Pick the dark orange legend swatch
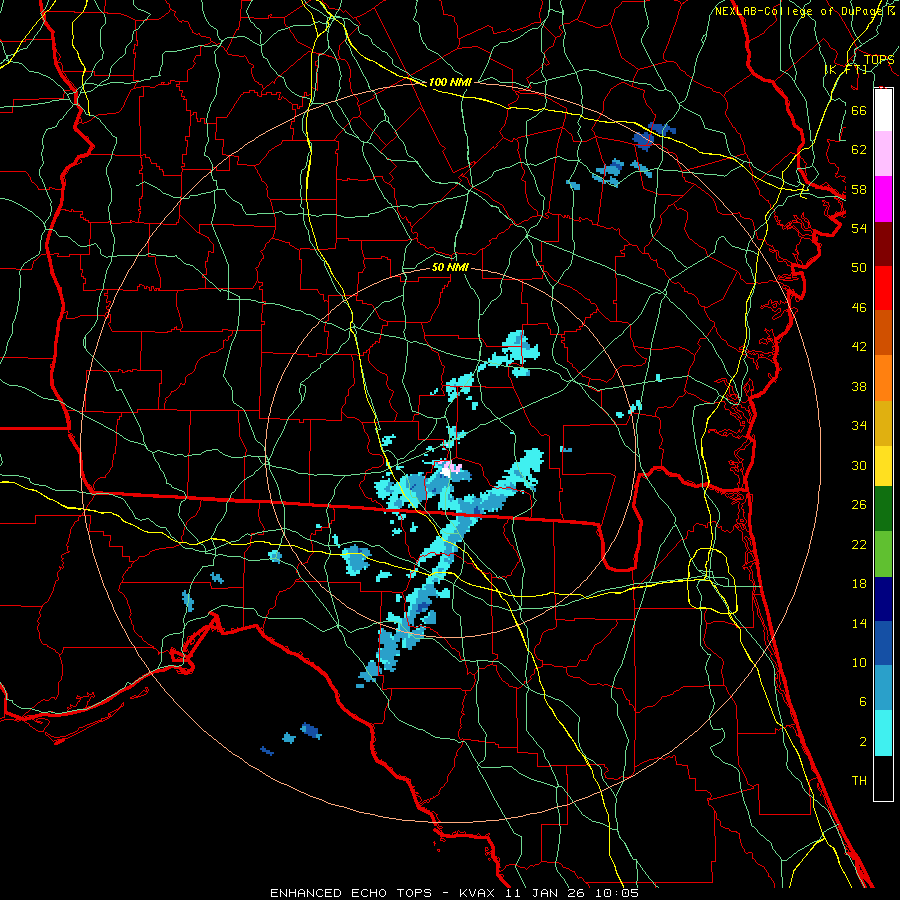900x900 pixels. point(883,333)
